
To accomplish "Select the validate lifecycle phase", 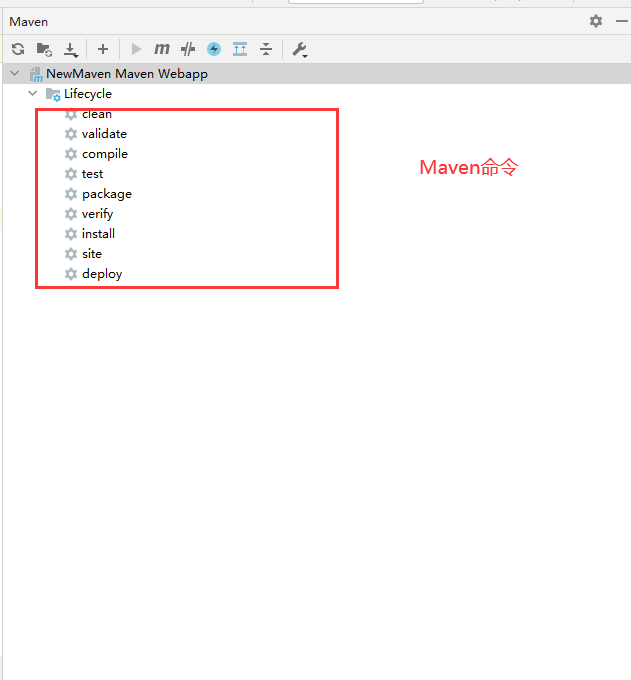I will pos(104,134).
